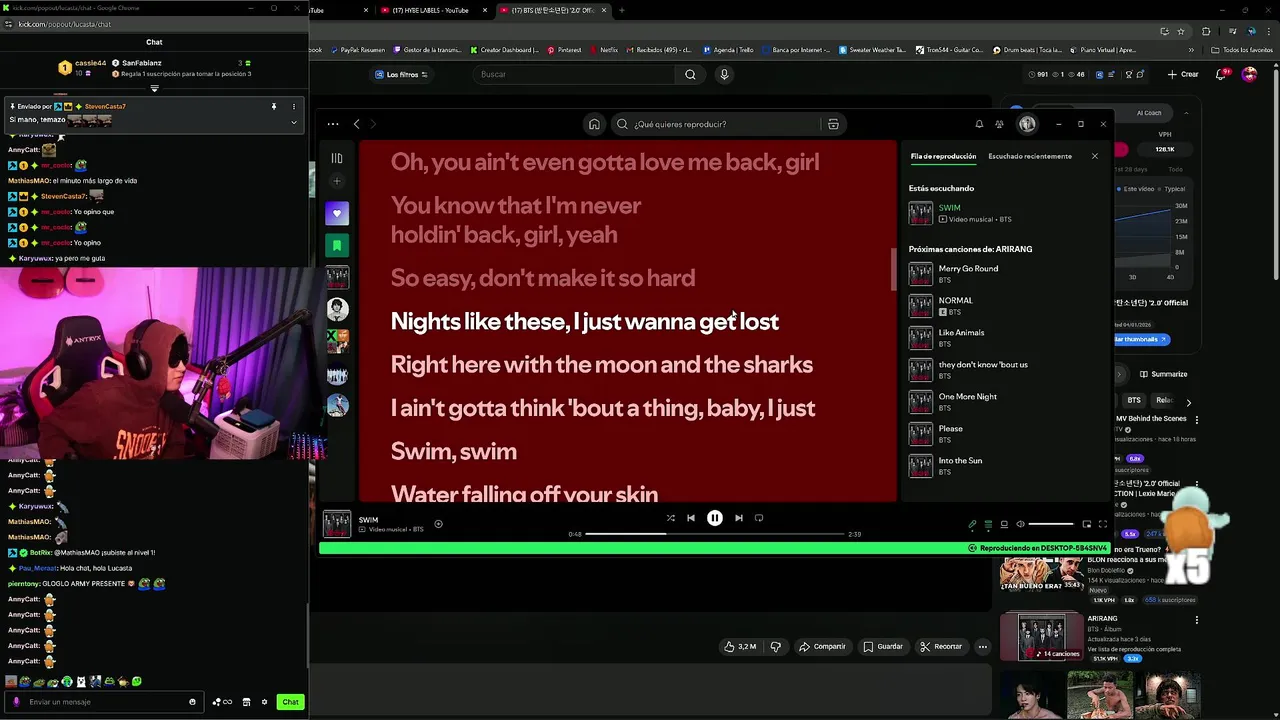Open YouTube notifications bell
Screen dimensions: 1280x720
coord(1222,74)
